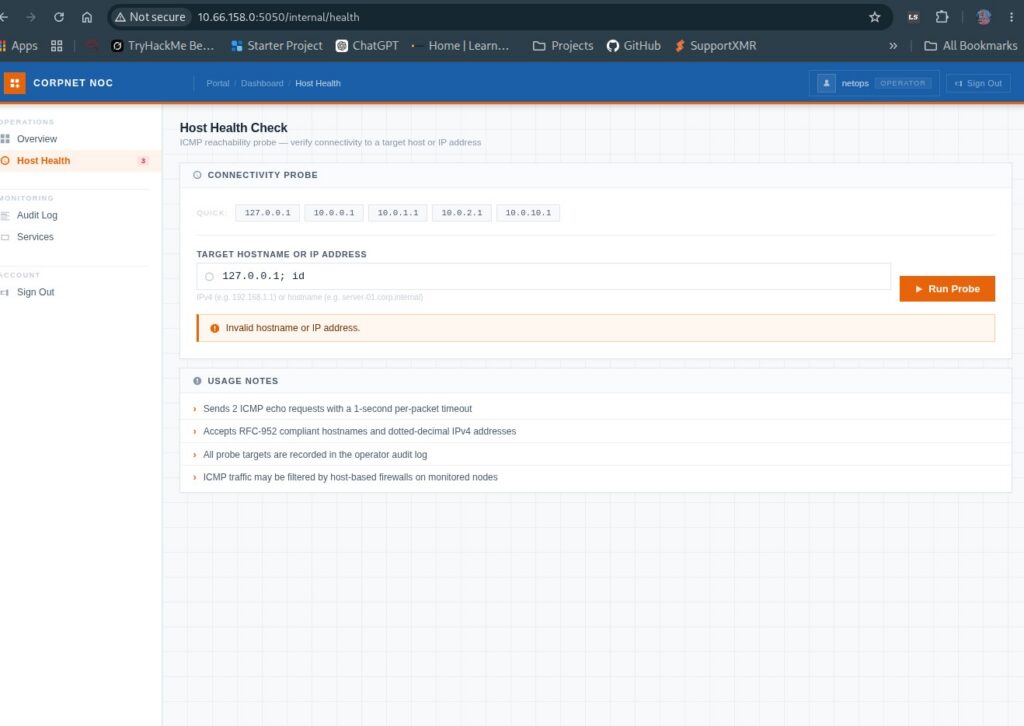This screenshot has height=726, width=1024.
Task: Open the browser three-dot menu
Action: coord(1011,17)
